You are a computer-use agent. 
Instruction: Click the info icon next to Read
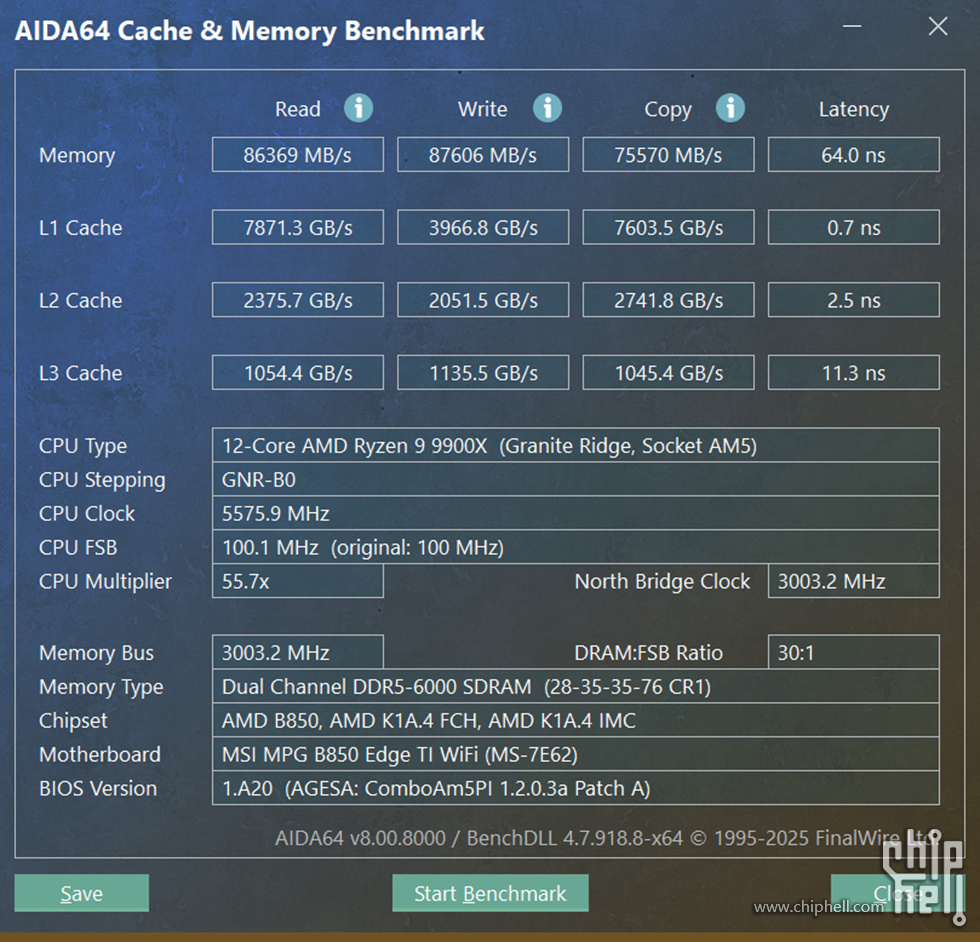tap(358, 108)
